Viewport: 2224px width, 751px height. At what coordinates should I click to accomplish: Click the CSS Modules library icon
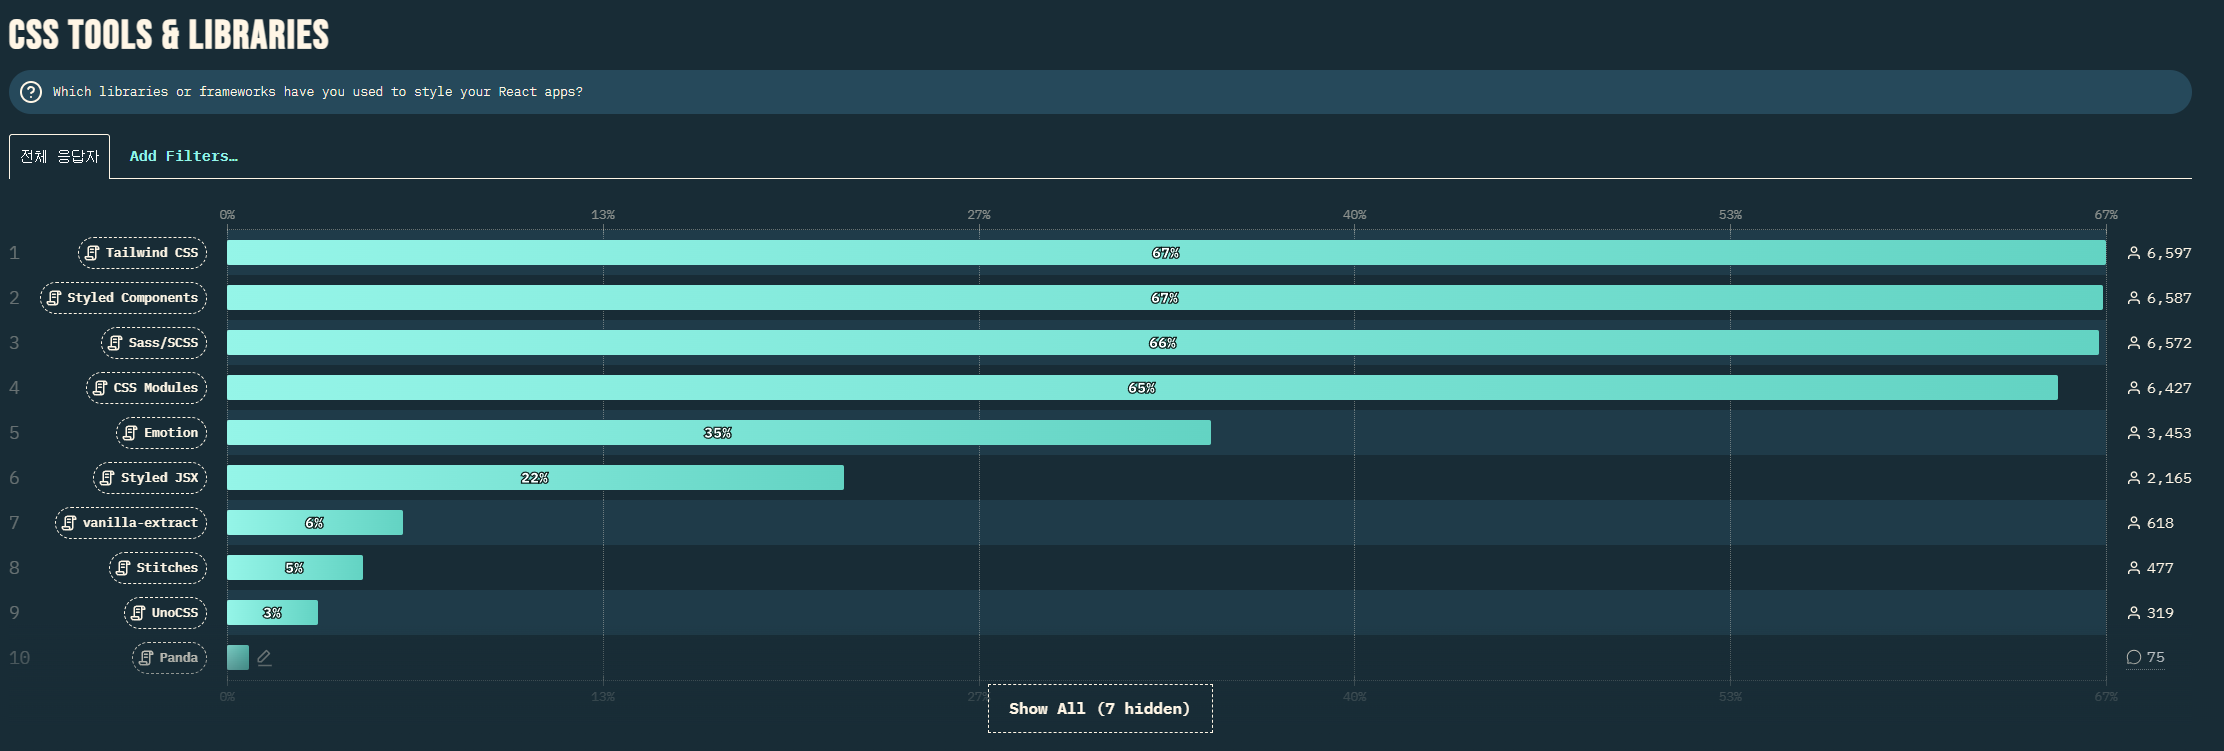pyautogui.click(x=100, y=388)
